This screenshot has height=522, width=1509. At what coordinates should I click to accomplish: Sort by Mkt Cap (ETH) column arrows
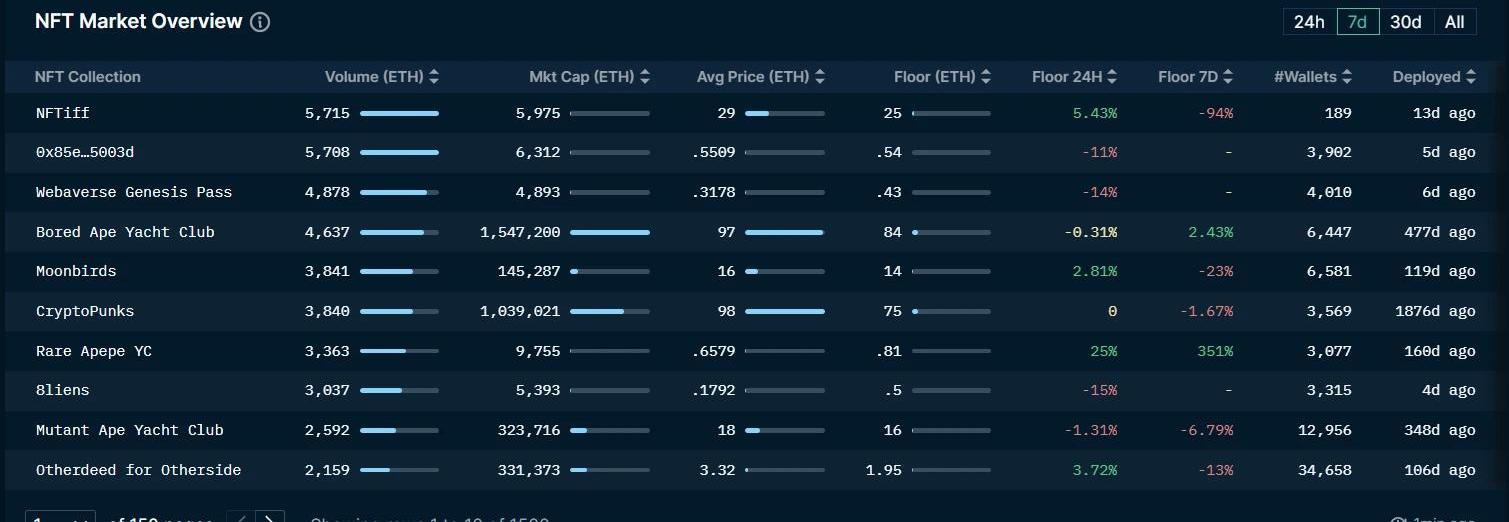(644, 77)
